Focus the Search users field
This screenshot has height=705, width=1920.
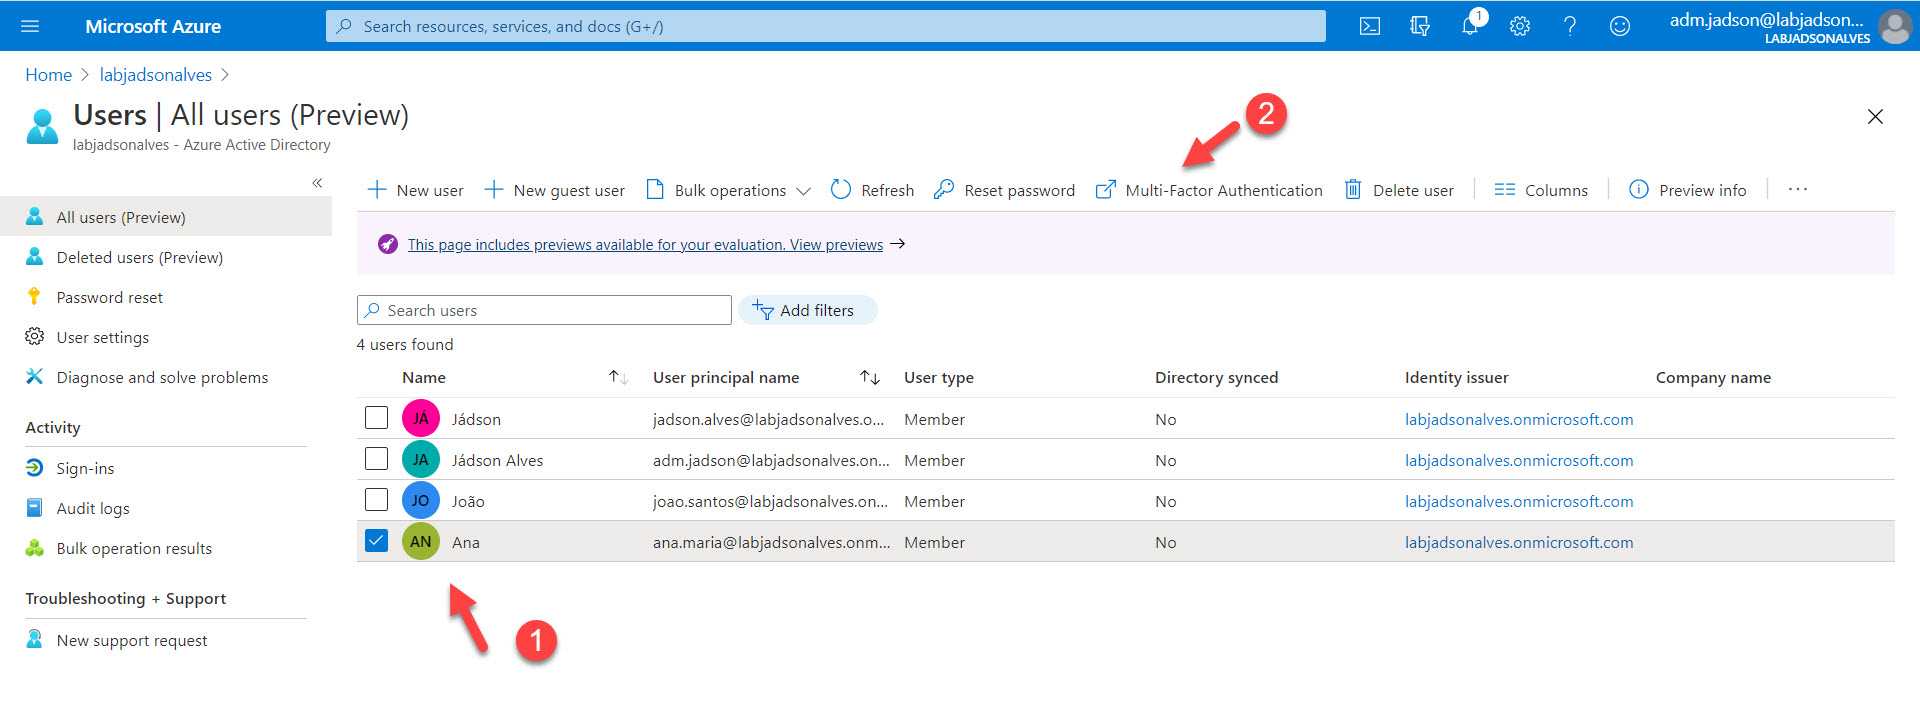pyautogui.click(x=544, y=310)
